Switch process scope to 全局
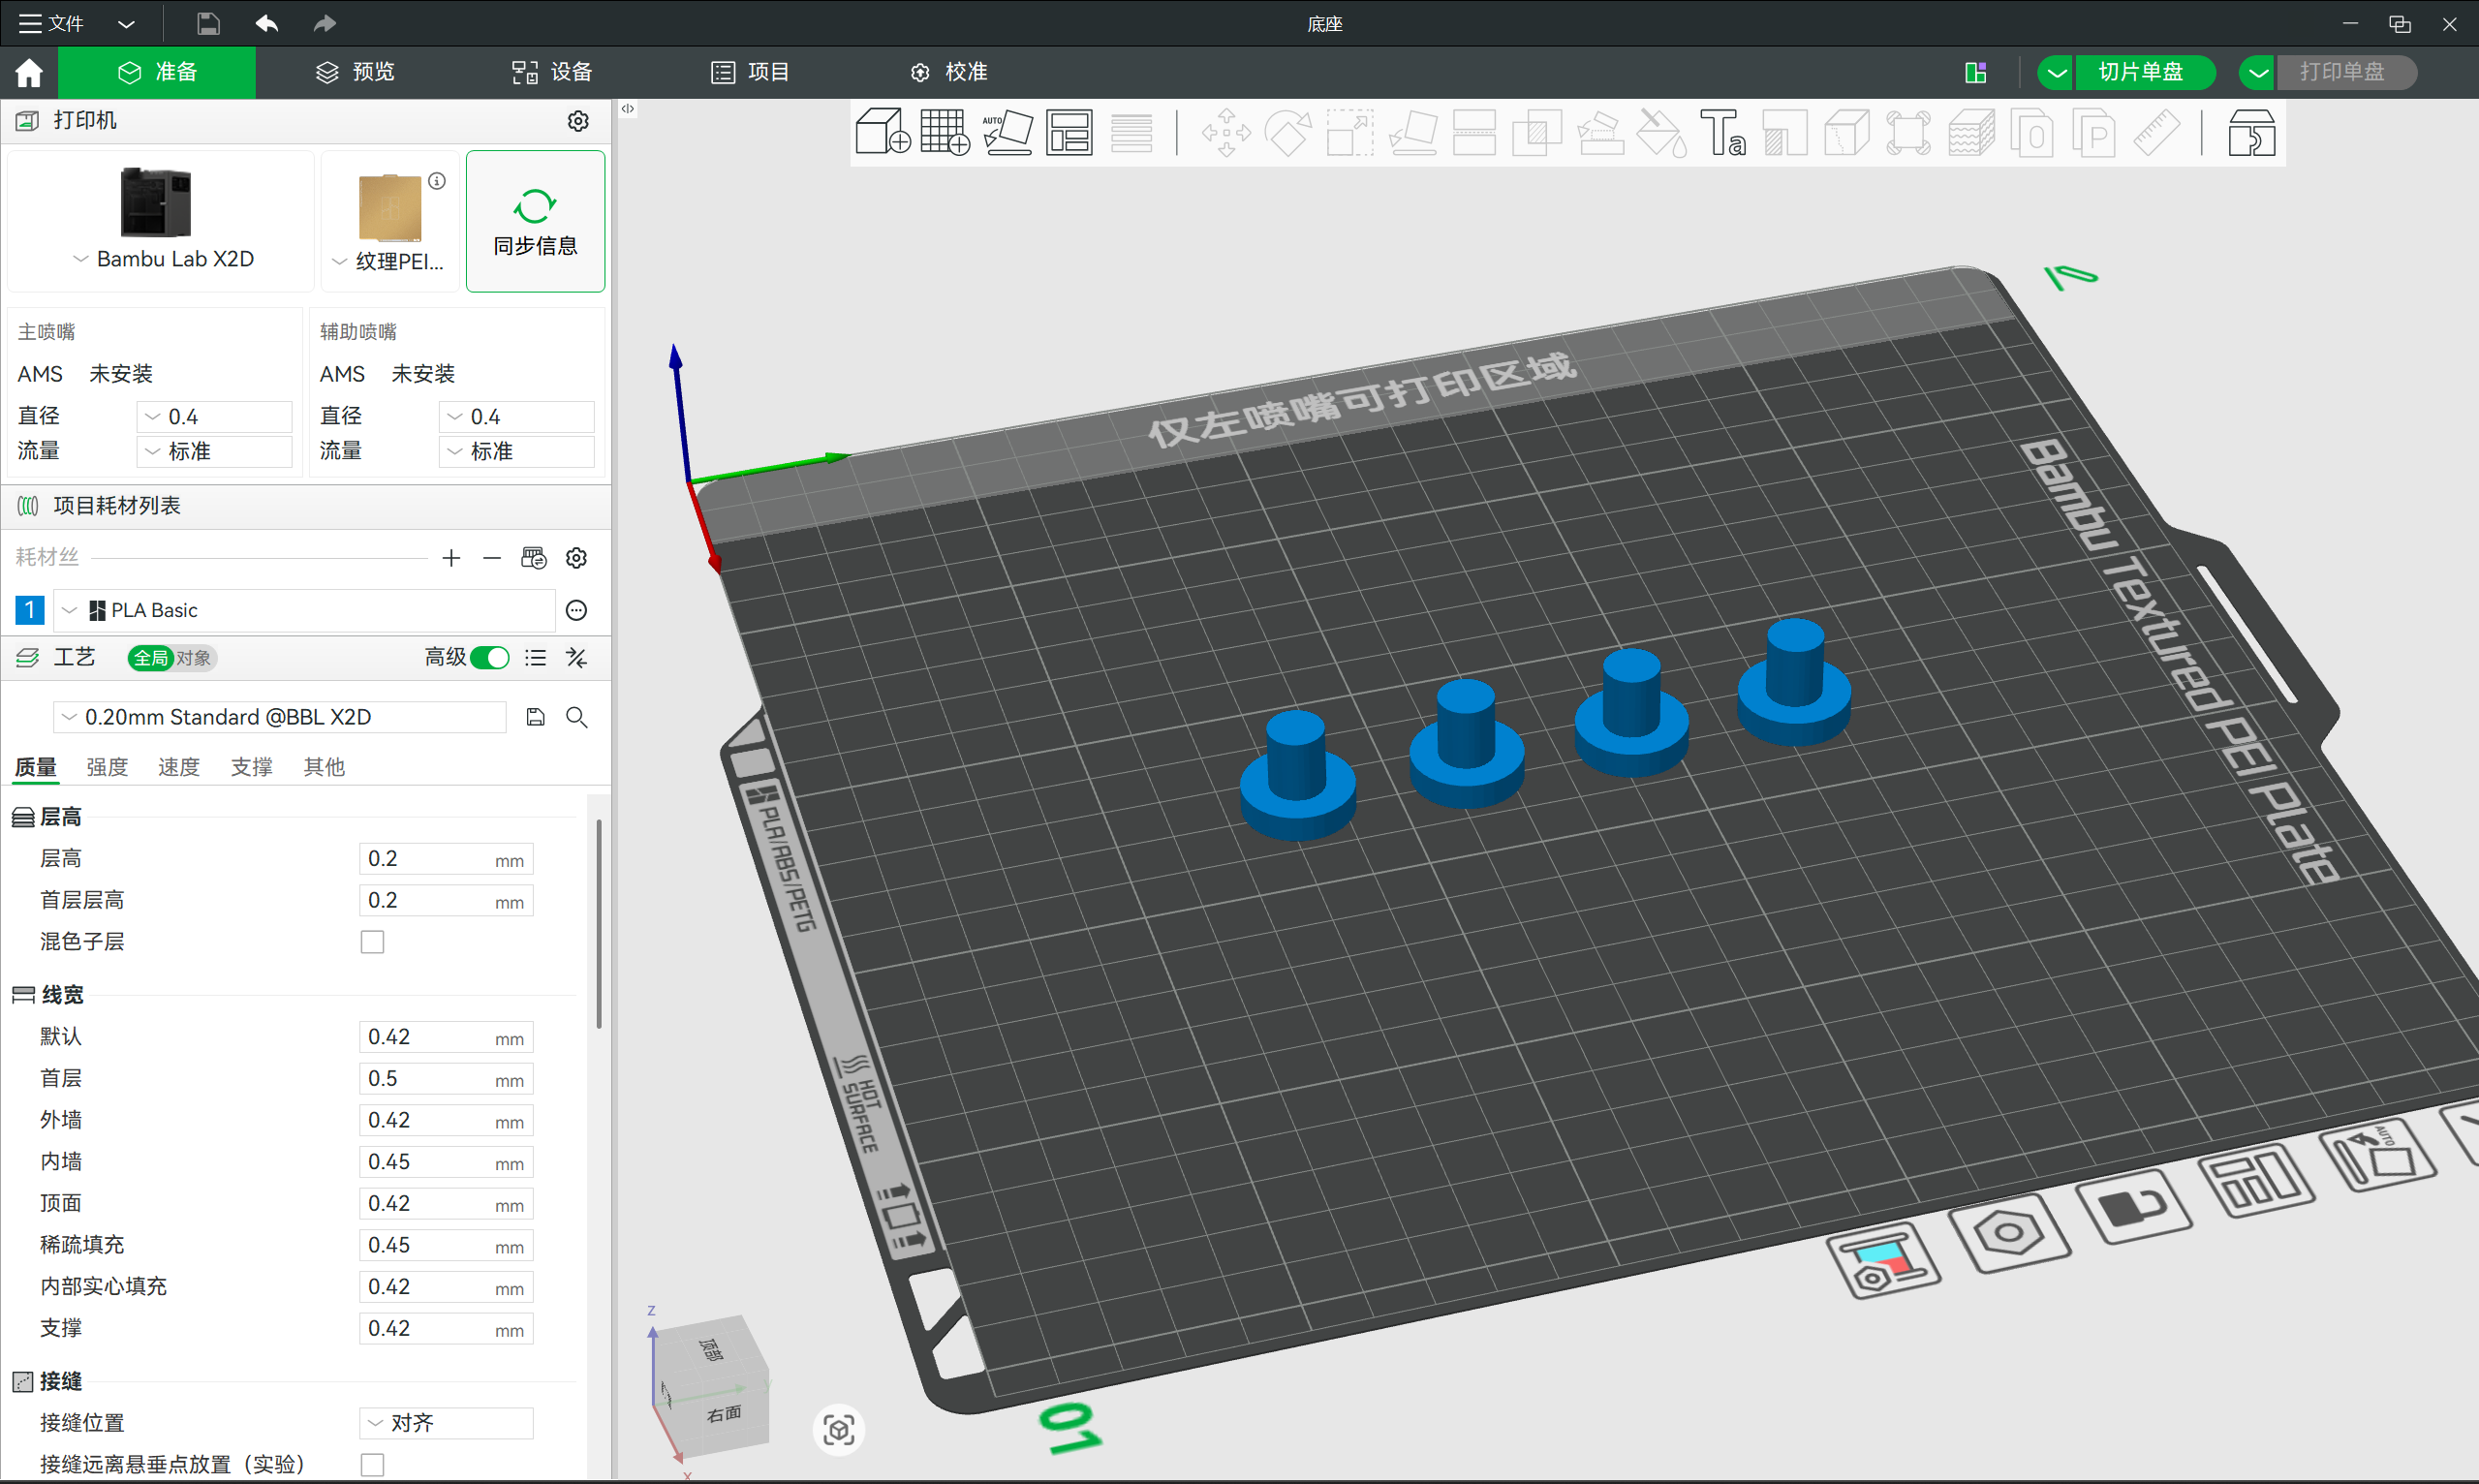 (x=151, y=657)
